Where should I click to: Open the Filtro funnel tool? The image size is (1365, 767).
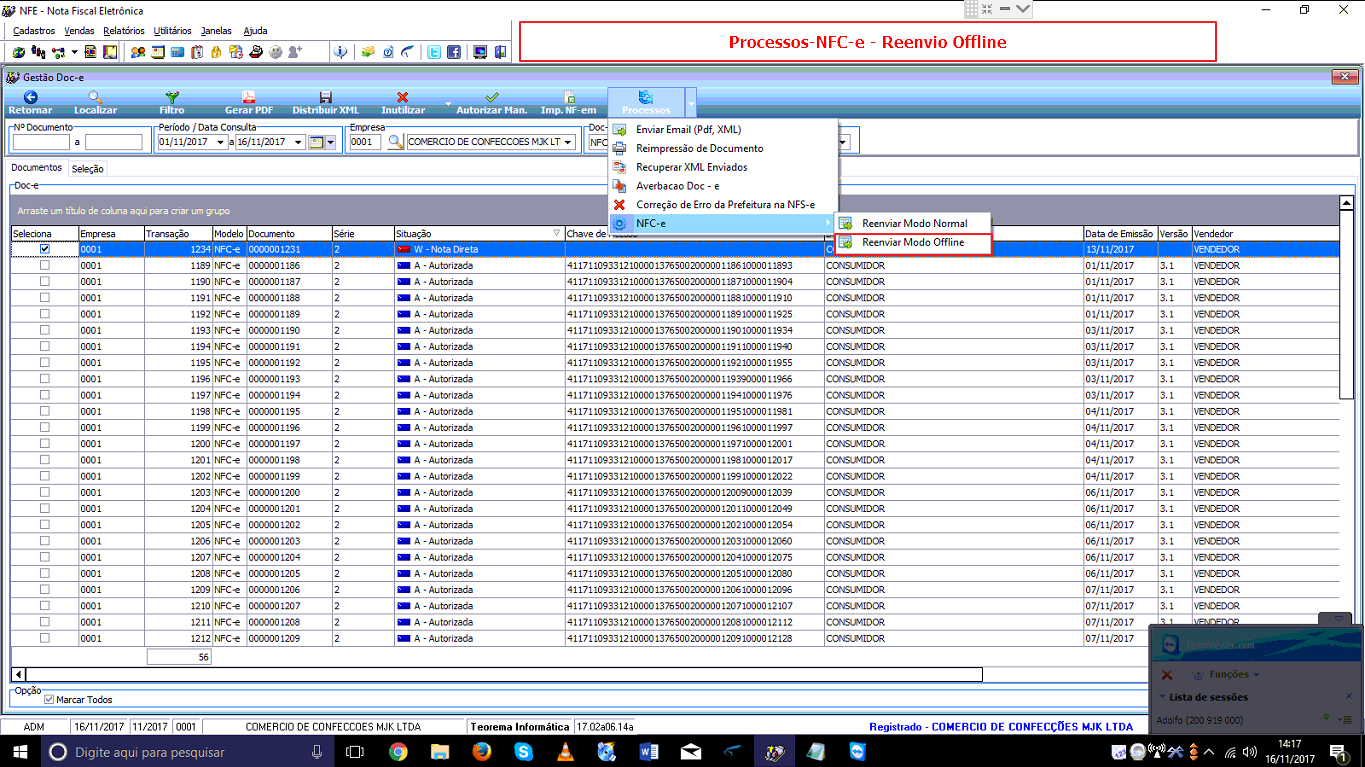[x=172, y=102]
